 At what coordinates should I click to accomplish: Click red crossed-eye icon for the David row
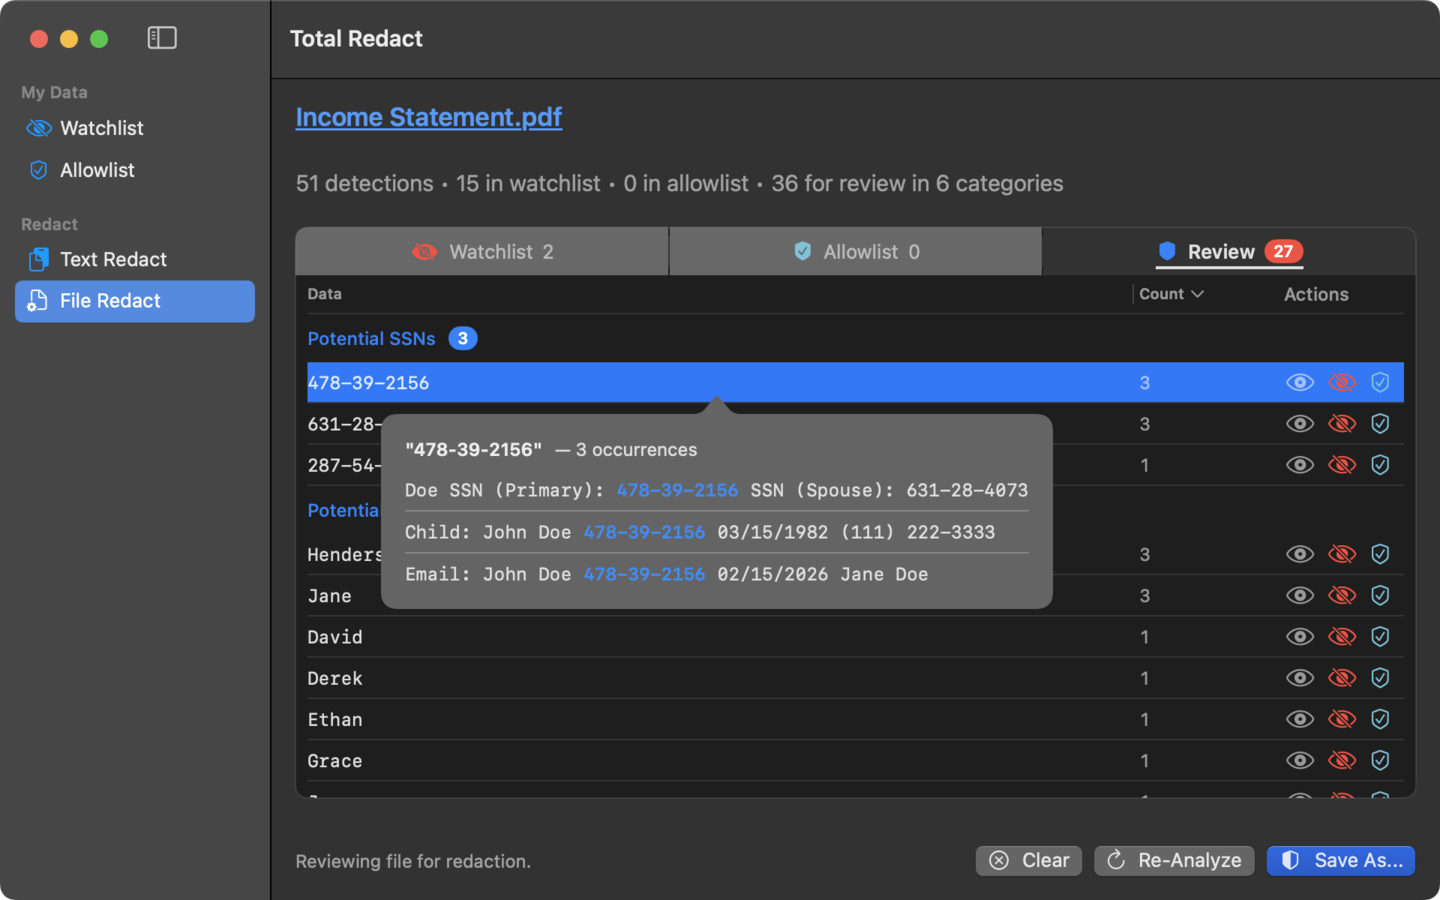pos(1342,637)
